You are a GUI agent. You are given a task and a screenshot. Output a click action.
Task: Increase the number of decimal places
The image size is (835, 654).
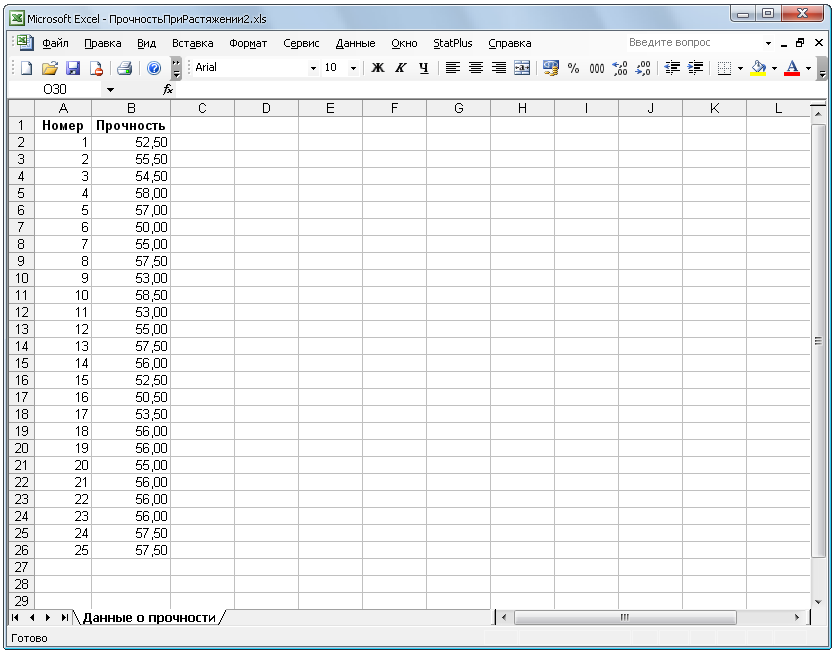(620, 68)
